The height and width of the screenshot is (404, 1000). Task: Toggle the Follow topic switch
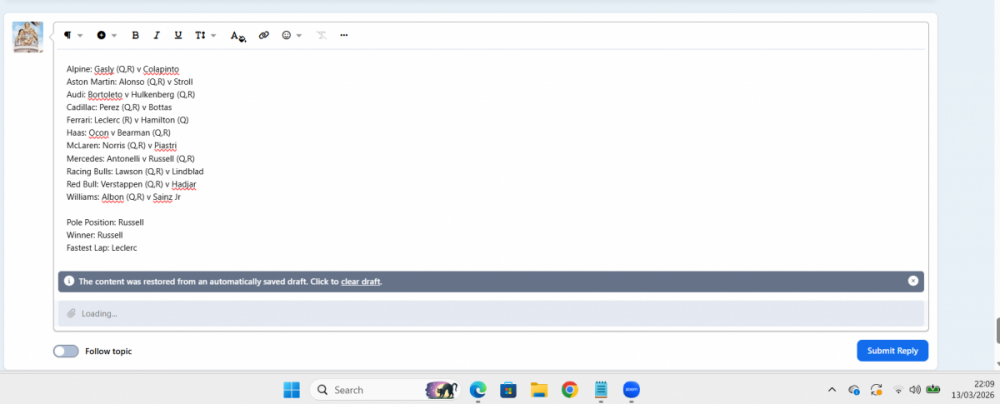coord(66,351)
